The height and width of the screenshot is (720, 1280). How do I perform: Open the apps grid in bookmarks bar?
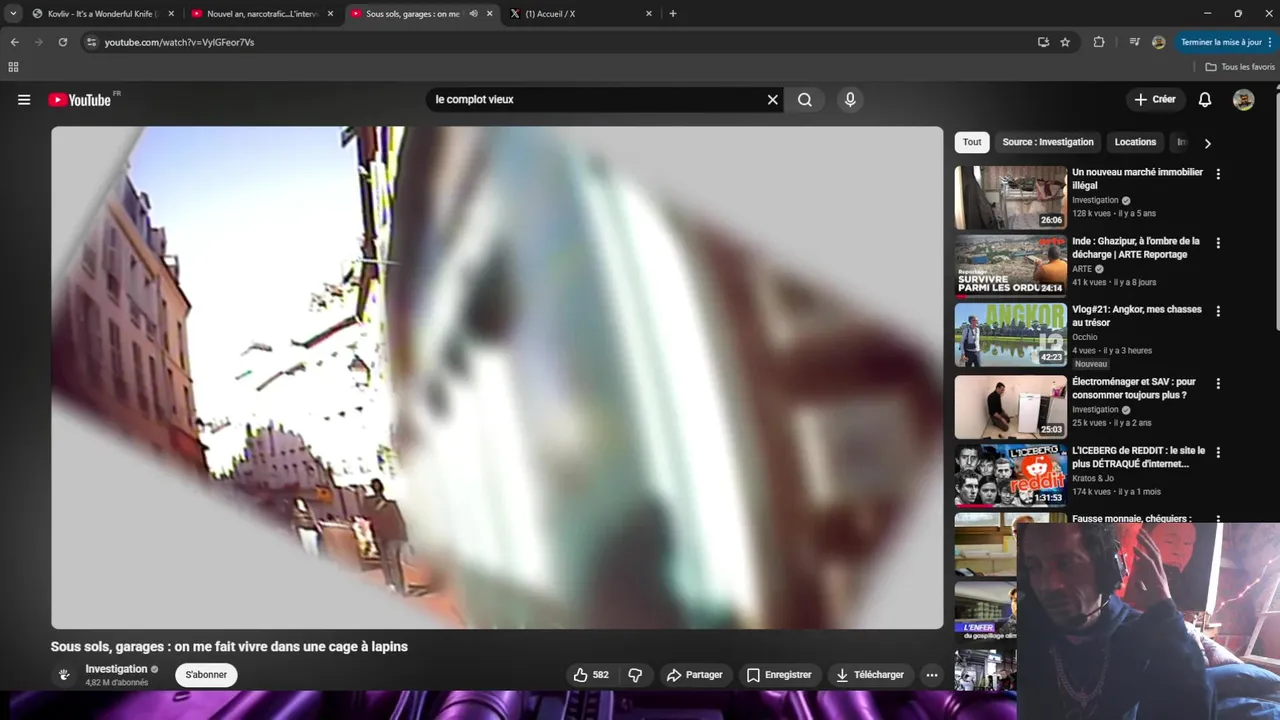point(13,67)
